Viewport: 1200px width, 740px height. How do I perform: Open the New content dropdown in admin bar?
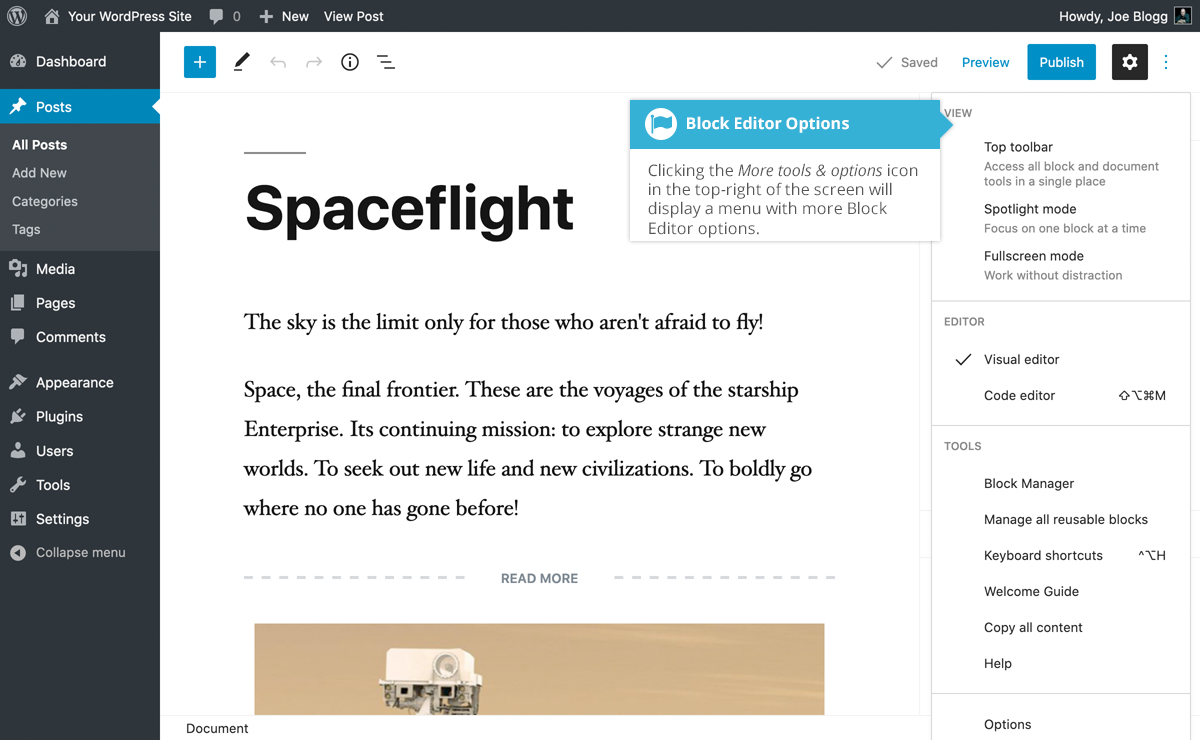284,16
